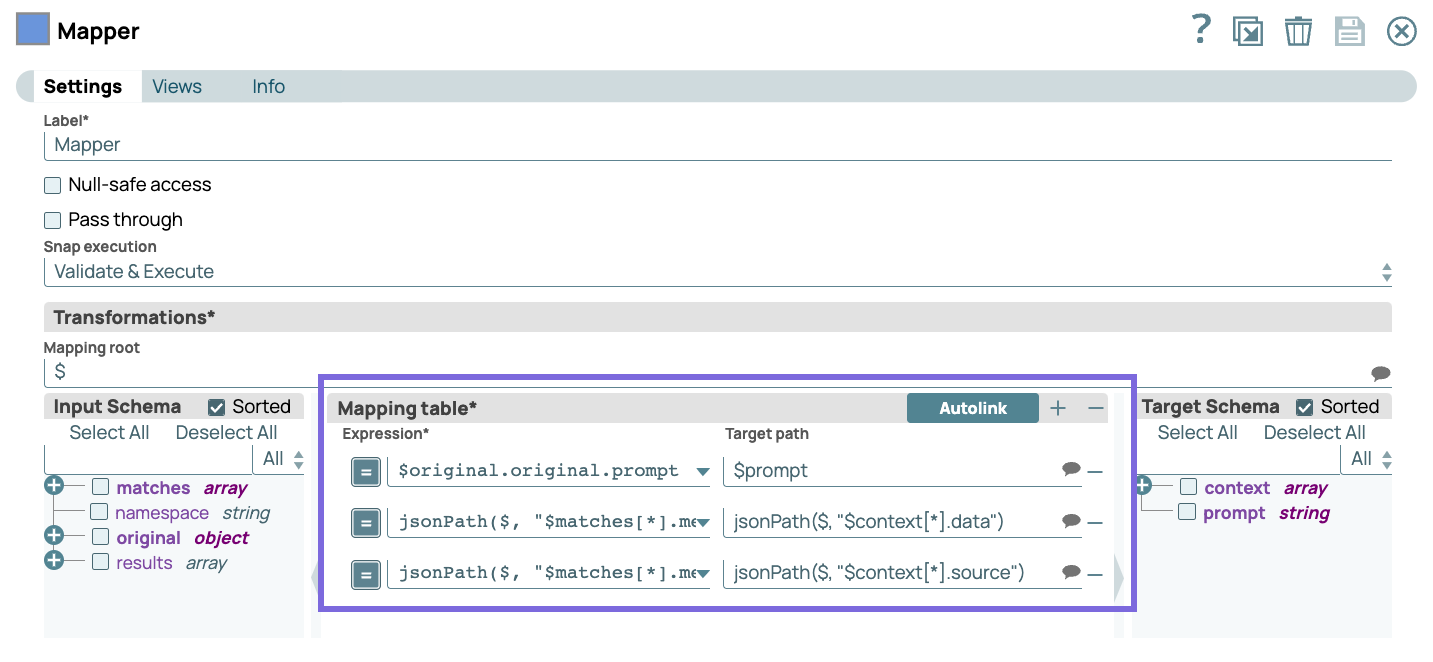Click the save disk icon
Screen dimensions: 1433x662
[x=1349, y=31]
